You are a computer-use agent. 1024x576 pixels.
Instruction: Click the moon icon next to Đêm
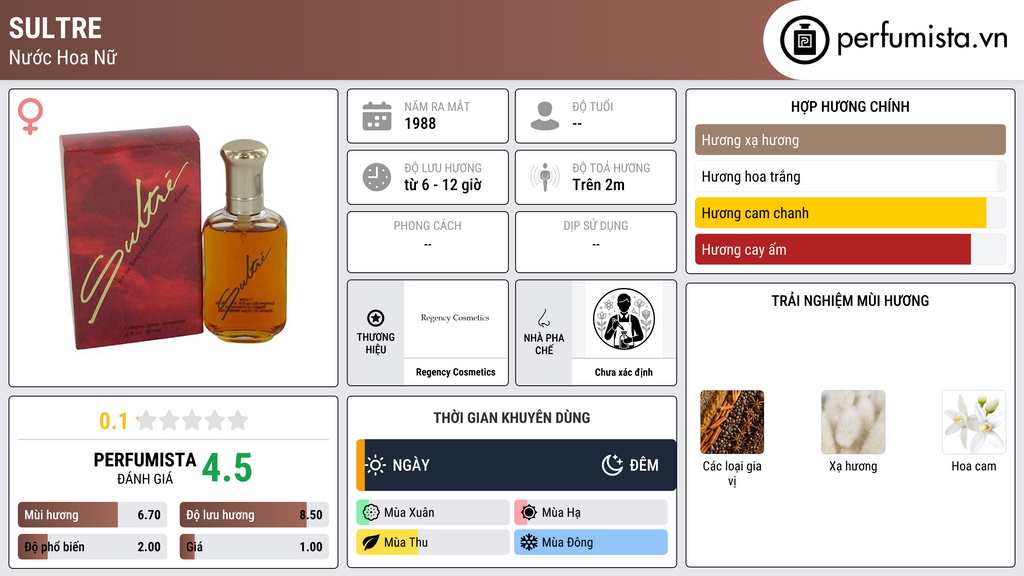pos(612,465)
